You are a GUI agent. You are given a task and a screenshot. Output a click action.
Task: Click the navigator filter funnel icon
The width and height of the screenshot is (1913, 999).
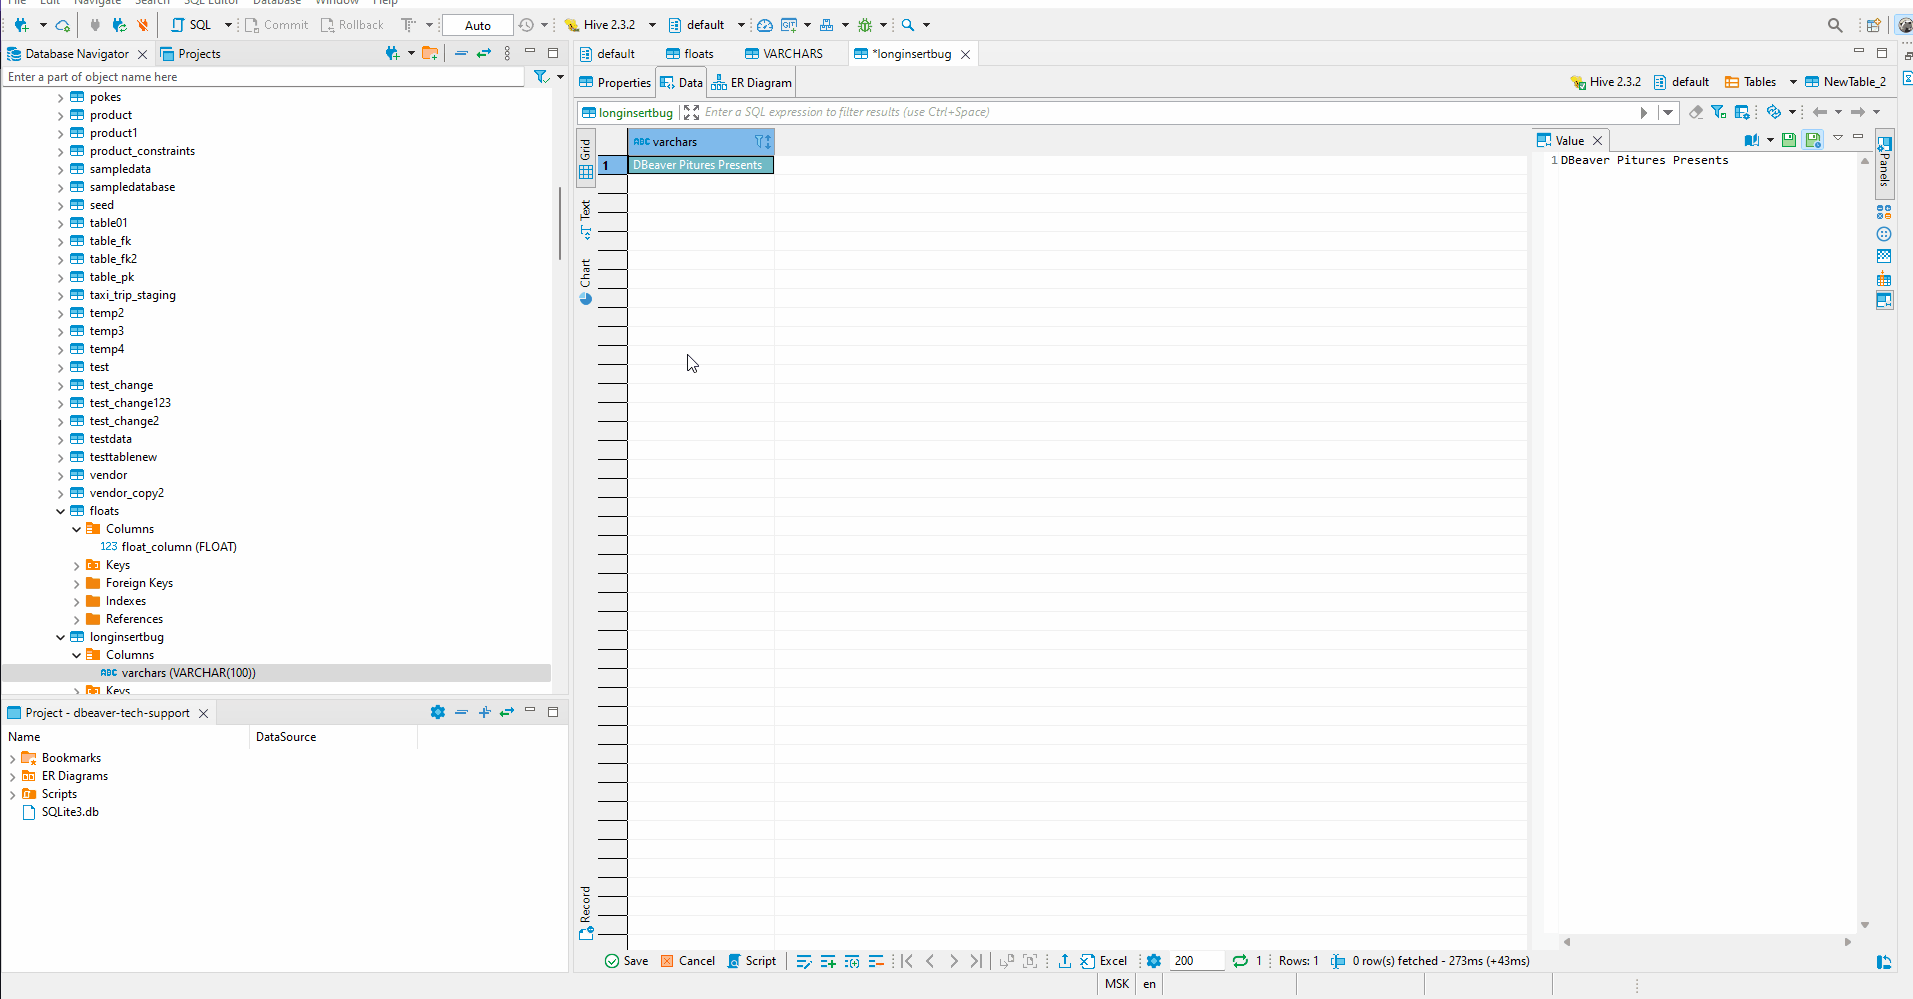541,77
